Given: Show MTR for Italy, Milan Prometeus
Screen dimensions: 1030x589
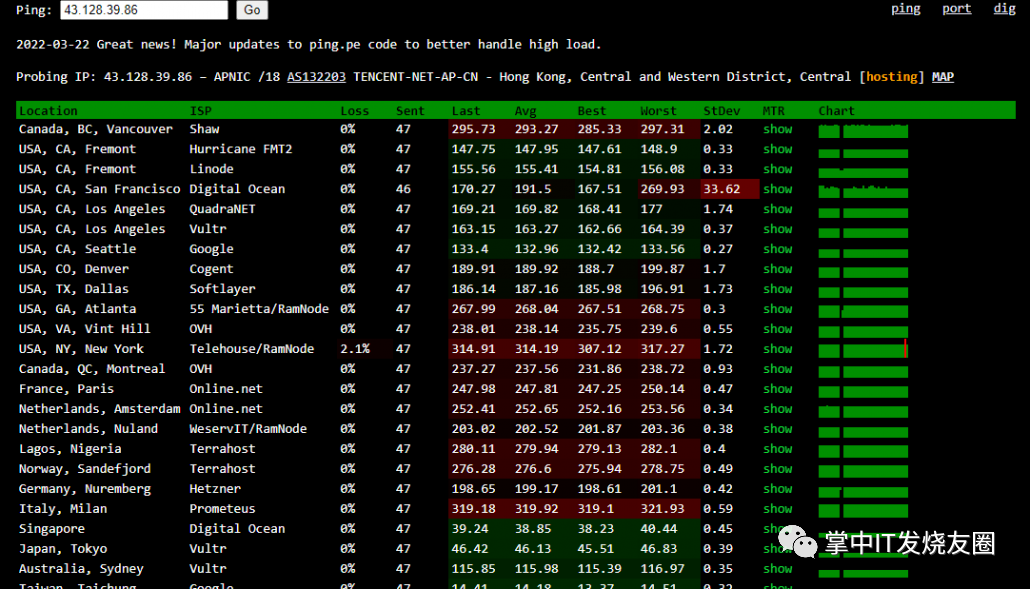Looking at the screenshot, I should click(x=777, y=509).
